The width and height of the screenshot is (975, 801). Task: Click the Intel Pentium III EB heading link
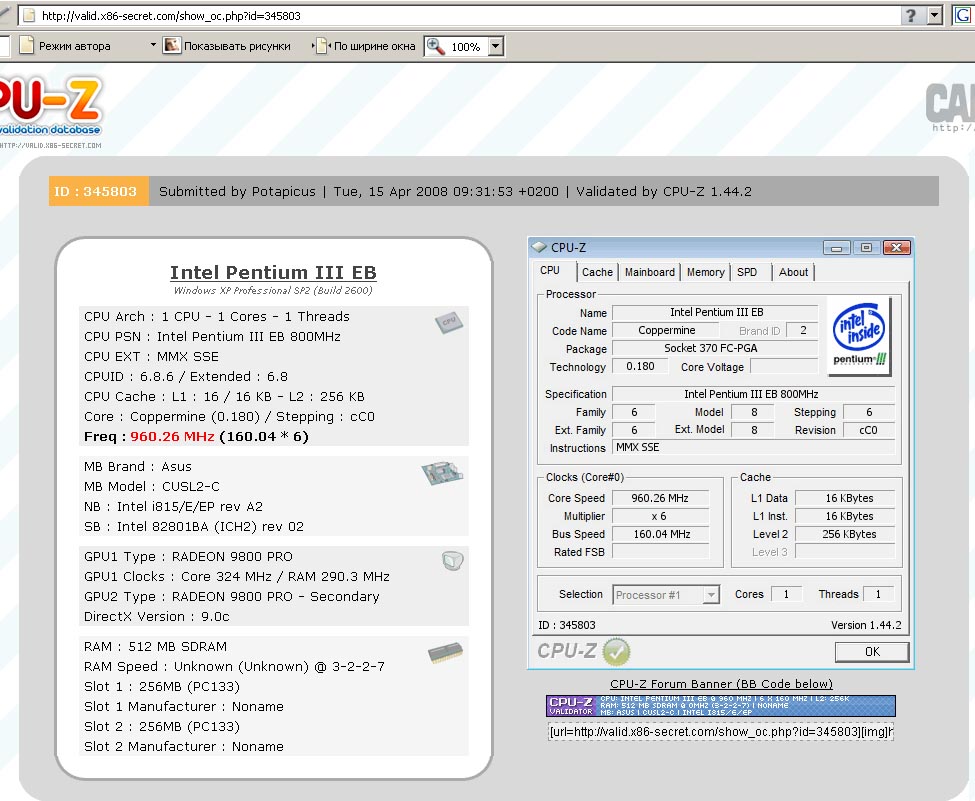point(273,272)
